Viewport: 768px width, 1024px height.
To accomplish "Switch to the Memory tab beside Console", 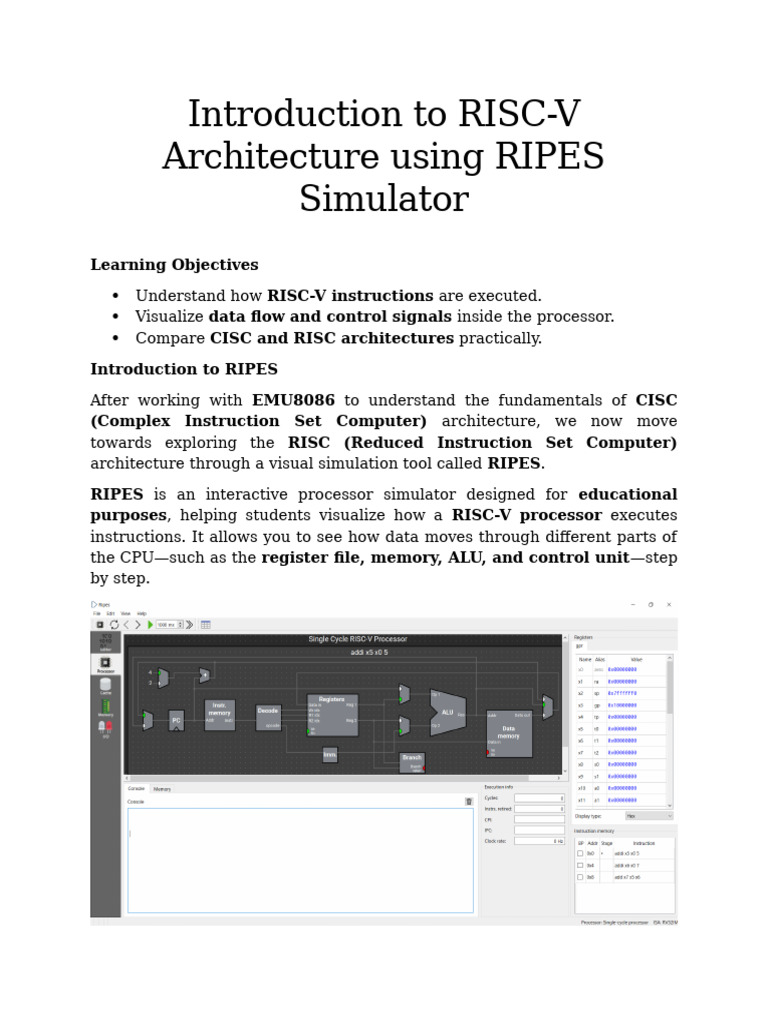I will tap(162, 789).
